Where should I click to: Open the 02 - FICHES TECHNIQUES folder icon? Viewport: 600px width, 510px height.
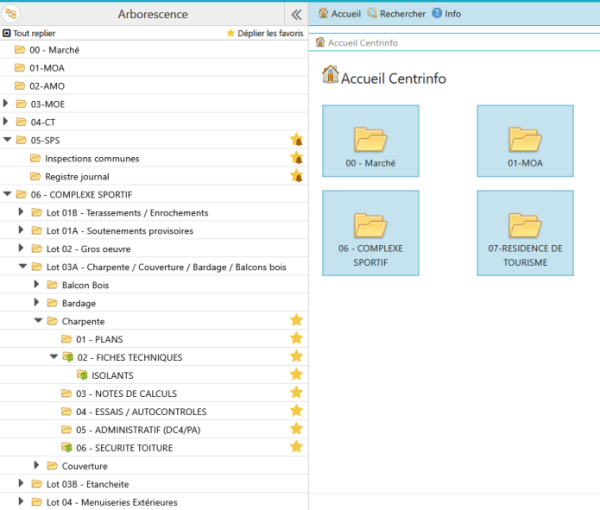[x=67, y=357]
